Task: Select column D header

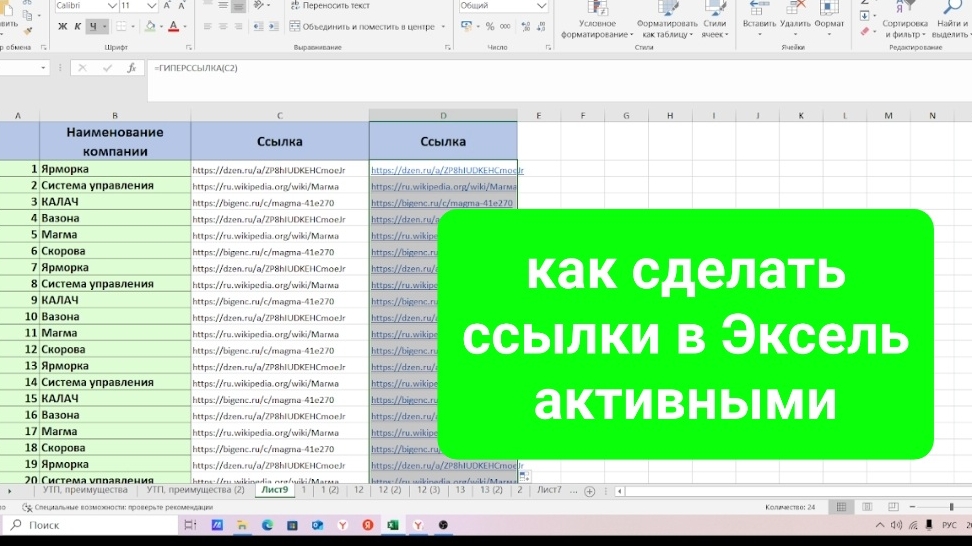Action: 443,115
